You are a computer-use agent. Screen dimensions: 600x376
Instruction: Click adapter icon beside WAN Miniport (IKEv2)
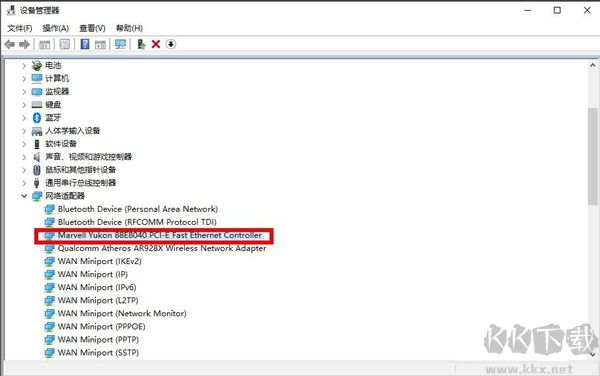(x=50, y=261)
